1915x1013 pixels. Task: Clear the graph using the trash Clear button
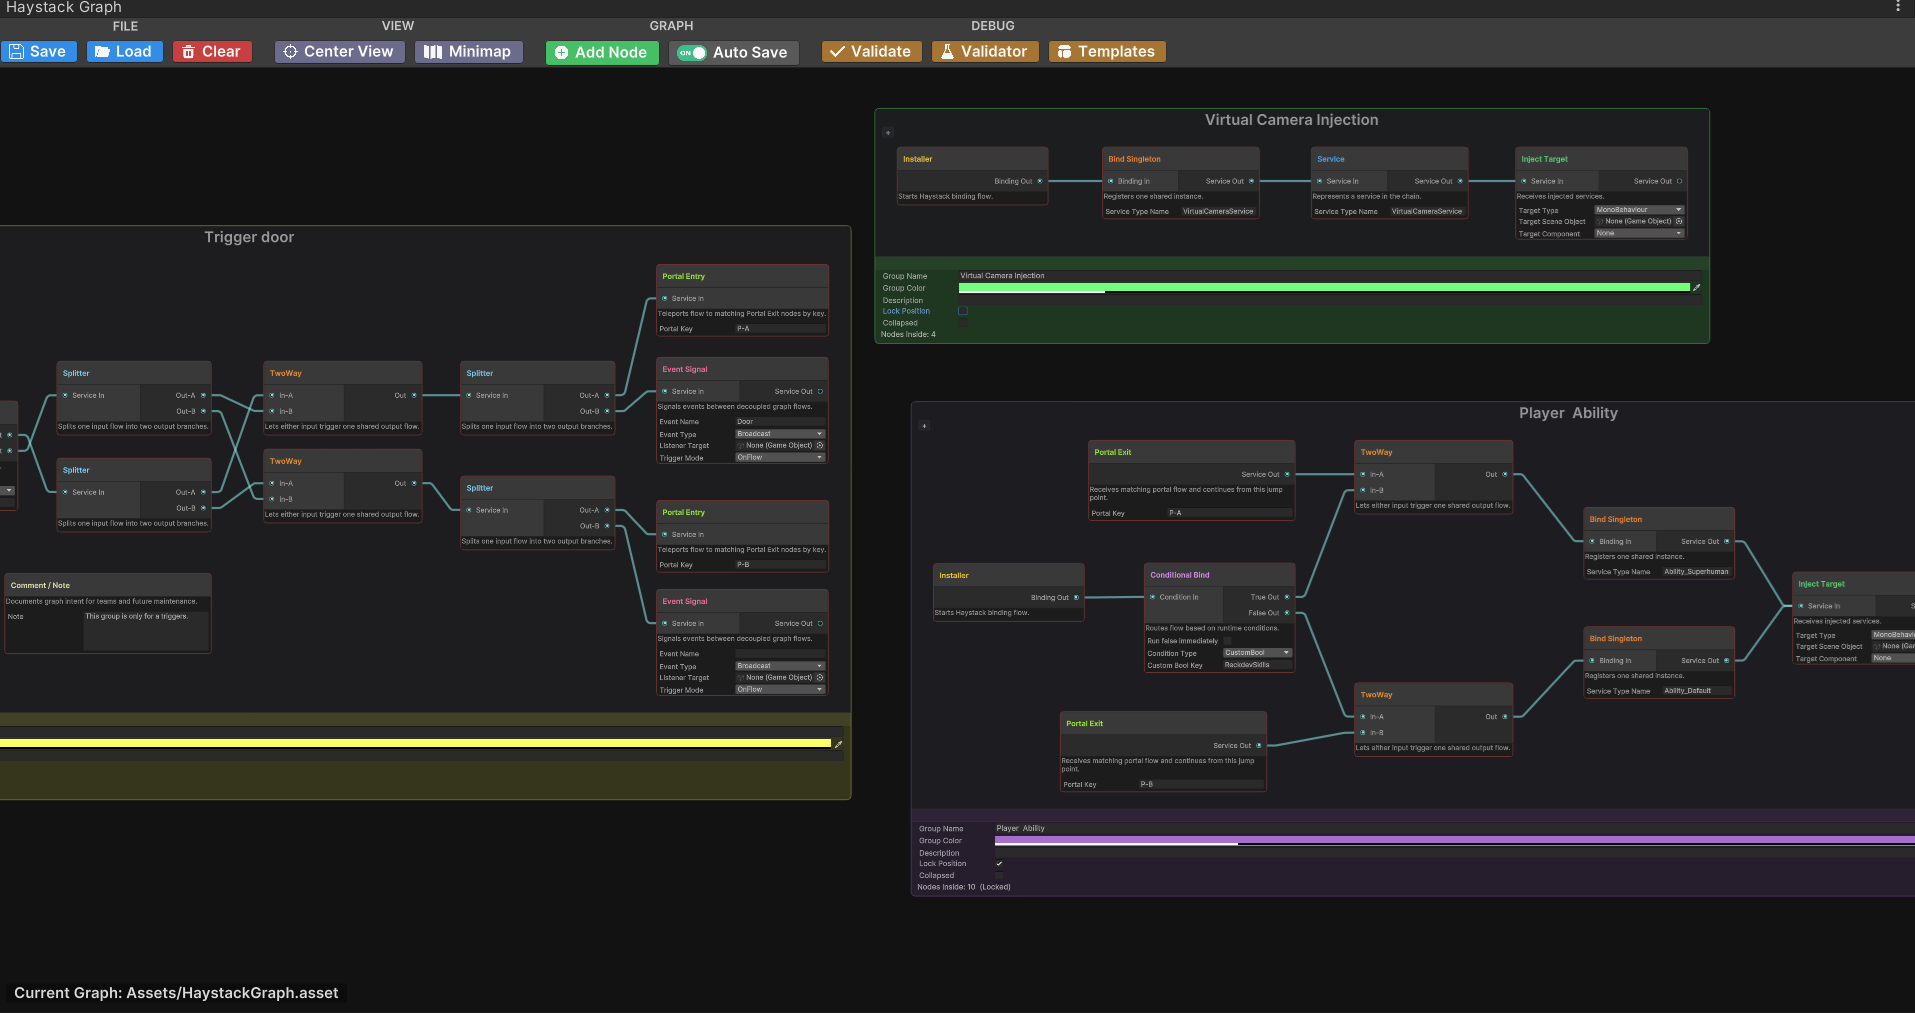pos(212,52)
